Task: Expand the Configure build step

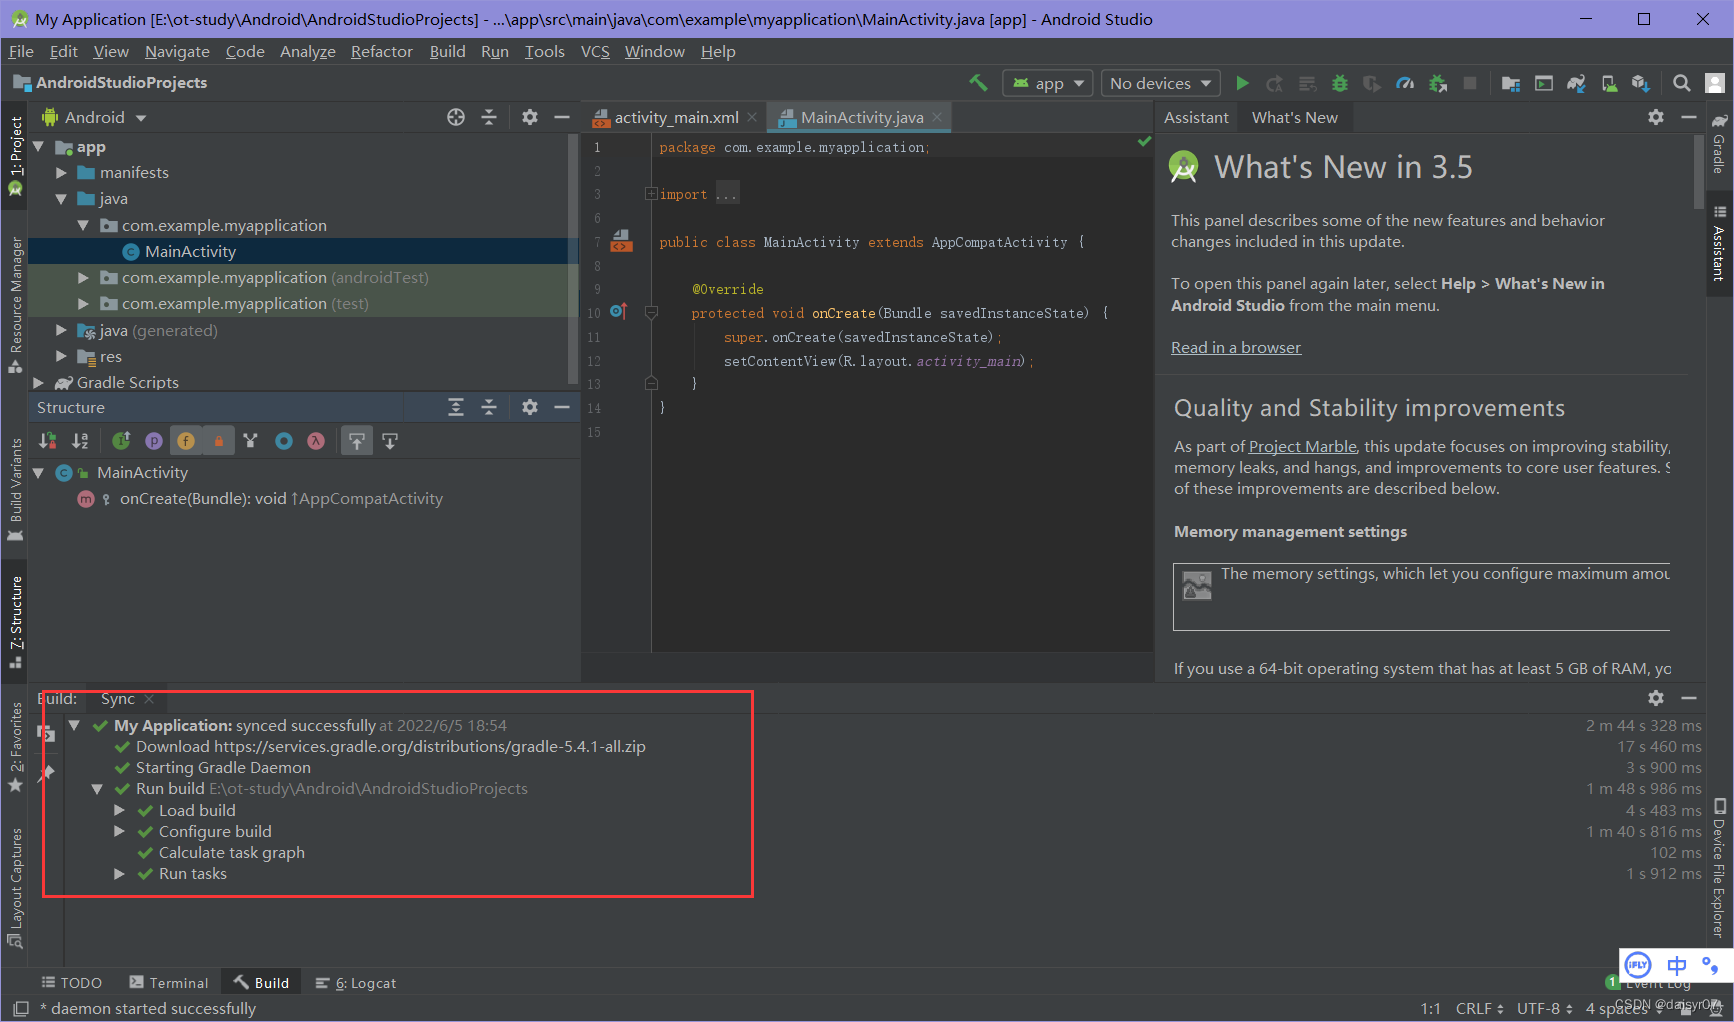Action: (119, 831)
